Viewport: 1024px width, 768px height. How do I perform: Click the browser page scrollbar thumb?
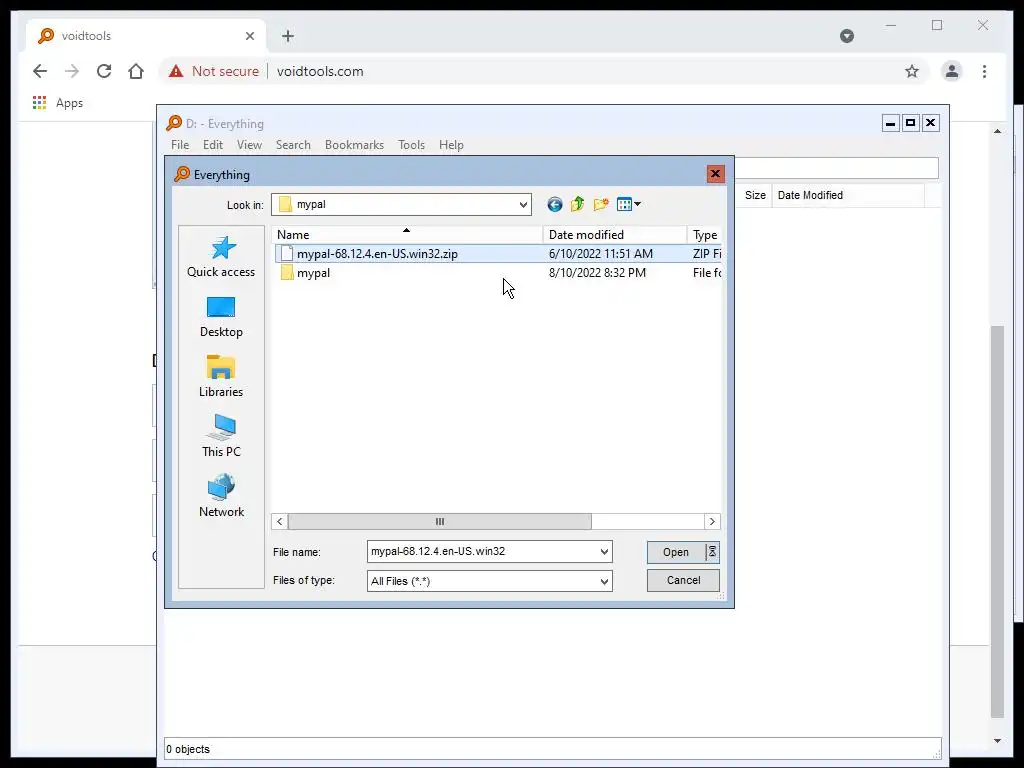point(997,521)
